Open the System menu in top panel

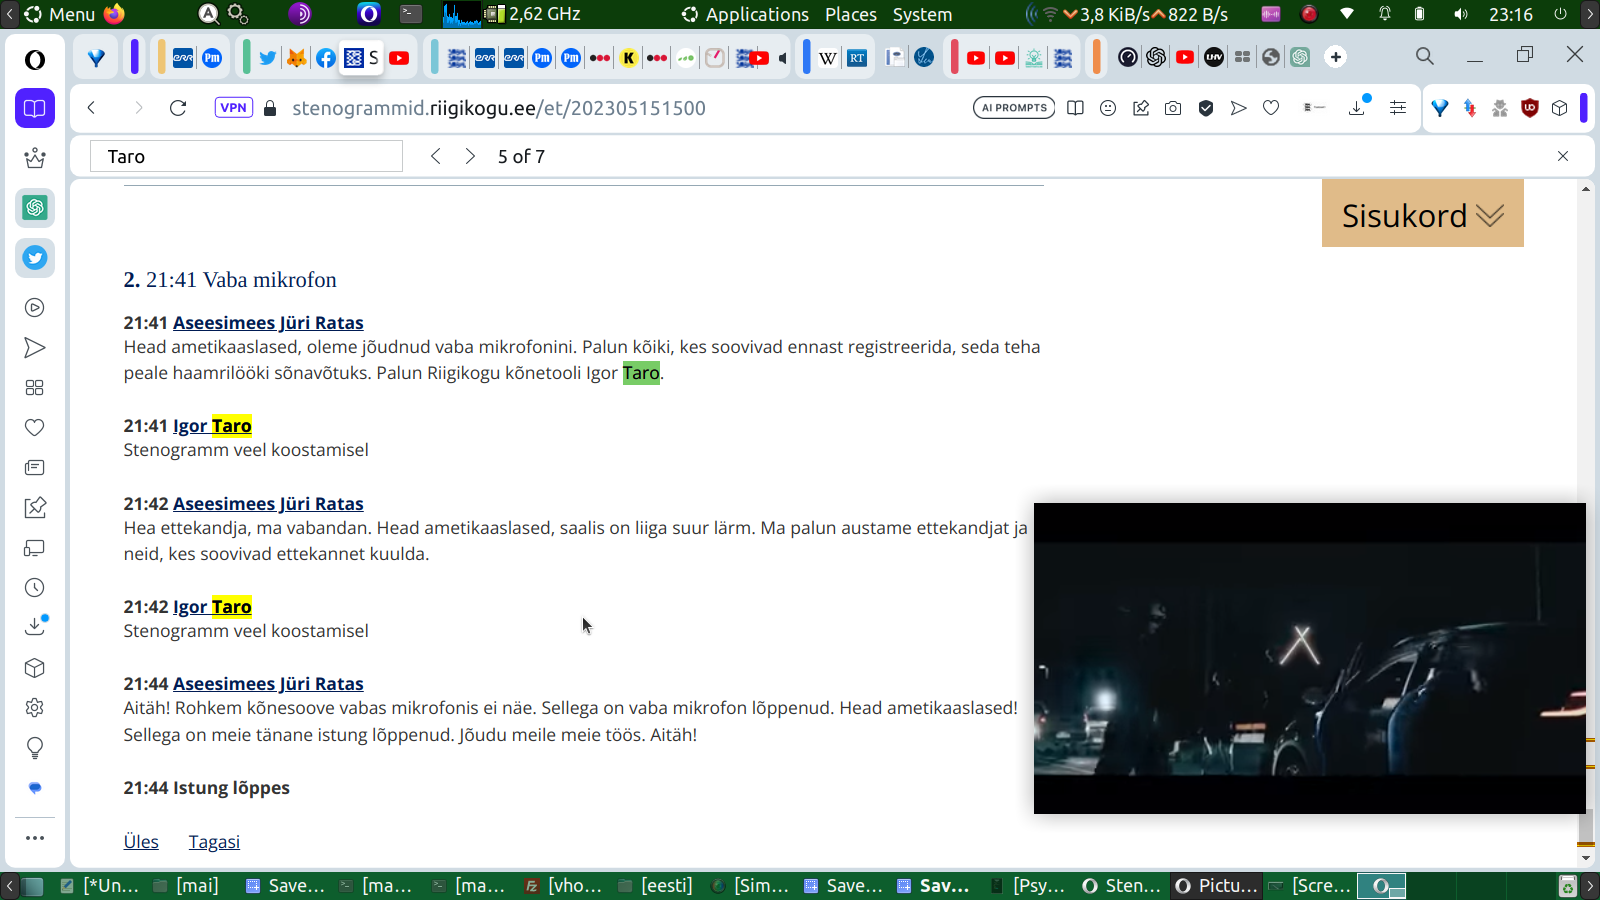(922, 14)
